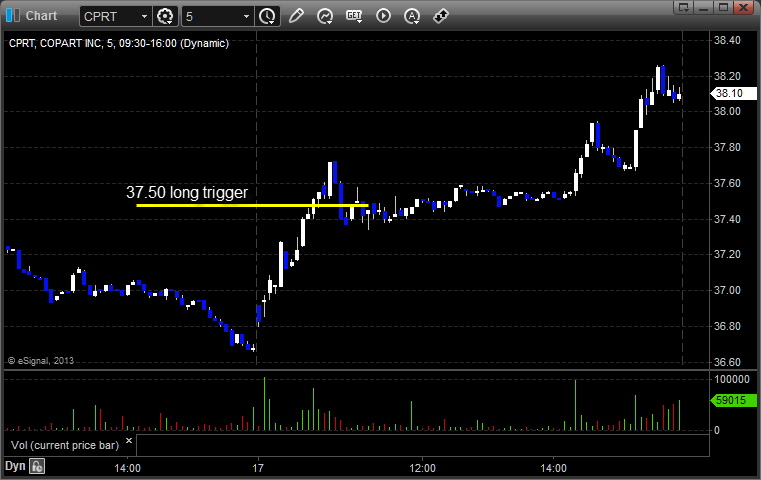This screenshot has height=480, width=761.
Task: Select the yellow trigger line on chart
Action: click(252, 205)
